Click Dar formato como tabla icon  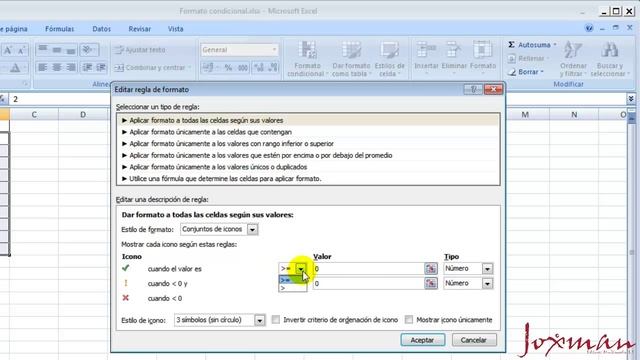(351, 59)
